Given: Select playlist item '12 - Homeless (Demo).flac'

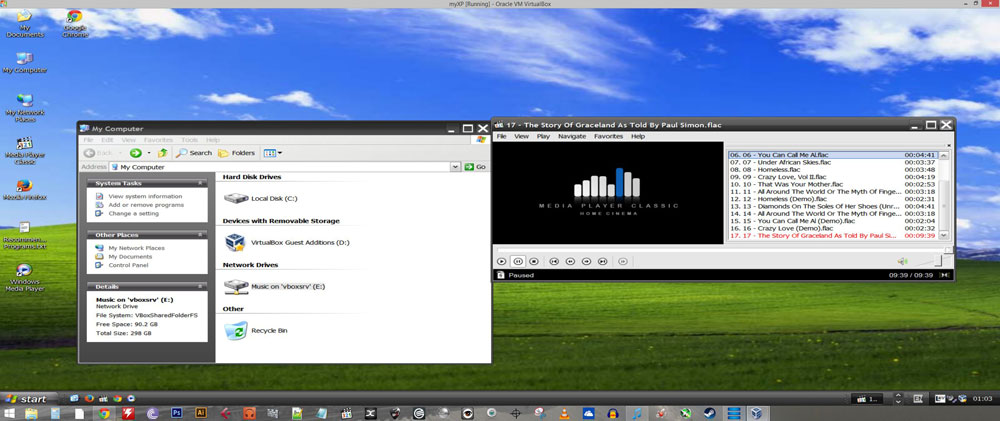Looking at the screenshot, I should (833, 199).
